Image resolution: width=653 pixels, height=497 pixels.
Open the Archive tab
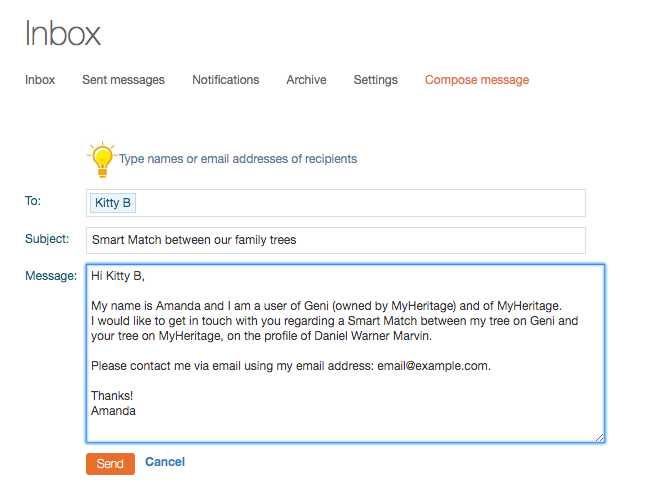306,80
